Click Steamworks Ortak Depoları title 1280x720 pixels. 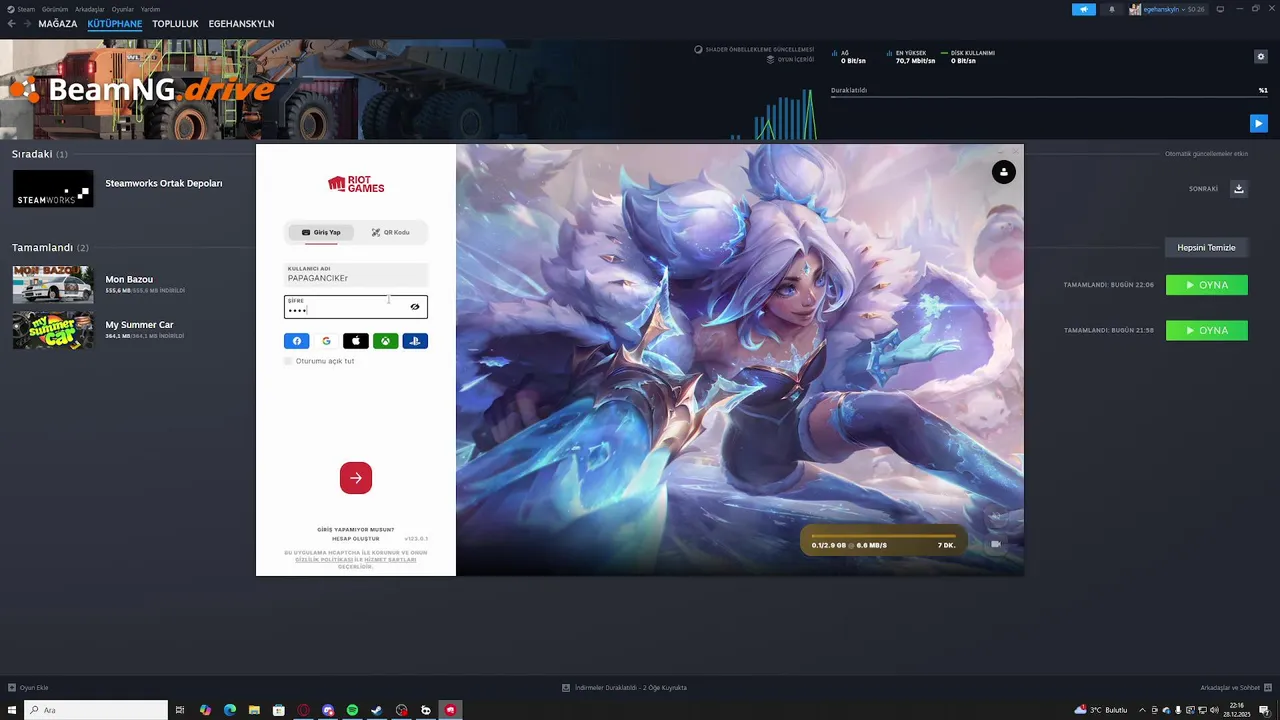[164, 183]
